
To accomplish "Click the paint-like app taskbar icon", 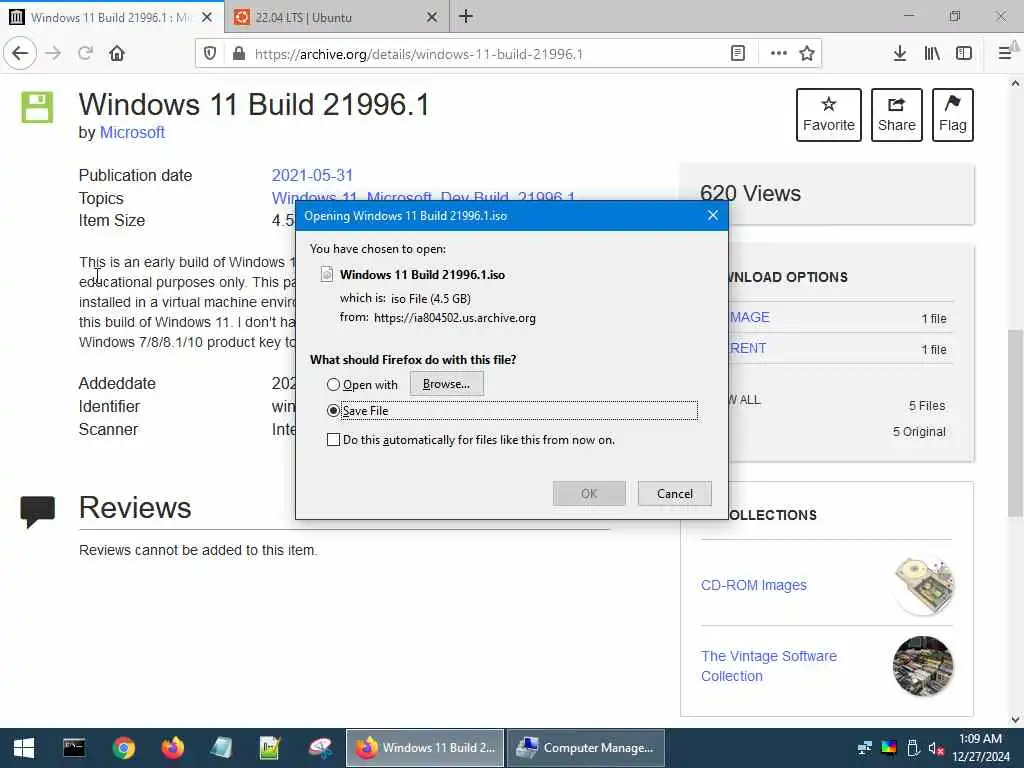I will pos(320,748).
